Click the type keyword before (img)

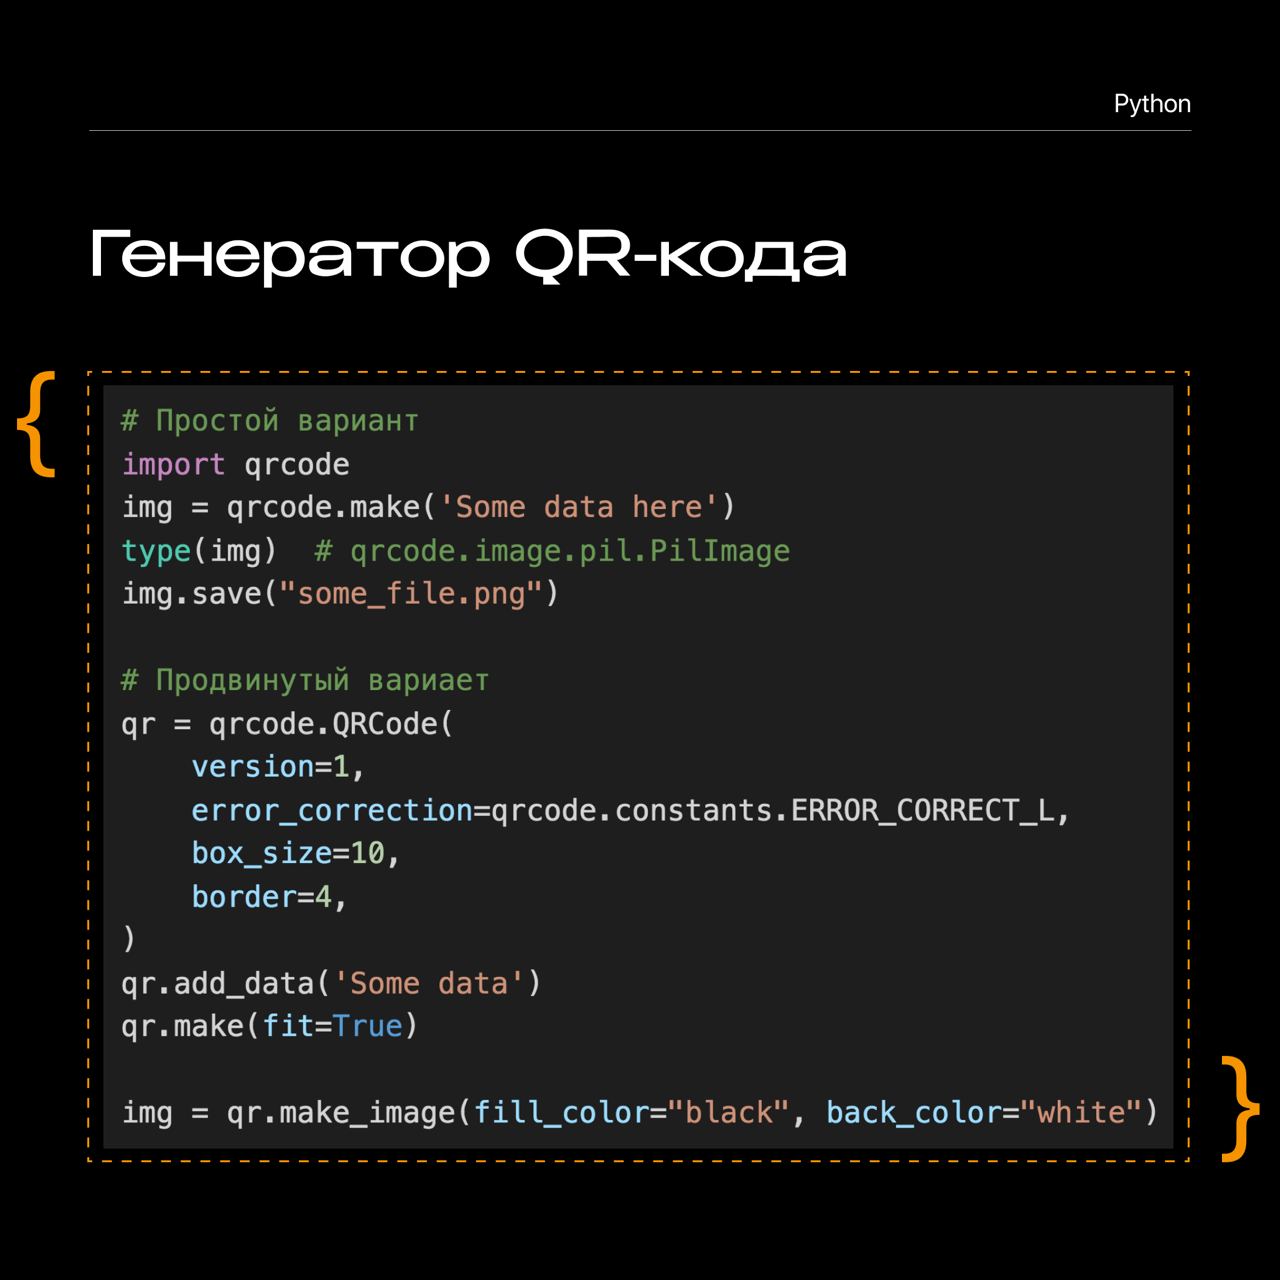click(x=156, y=551)
